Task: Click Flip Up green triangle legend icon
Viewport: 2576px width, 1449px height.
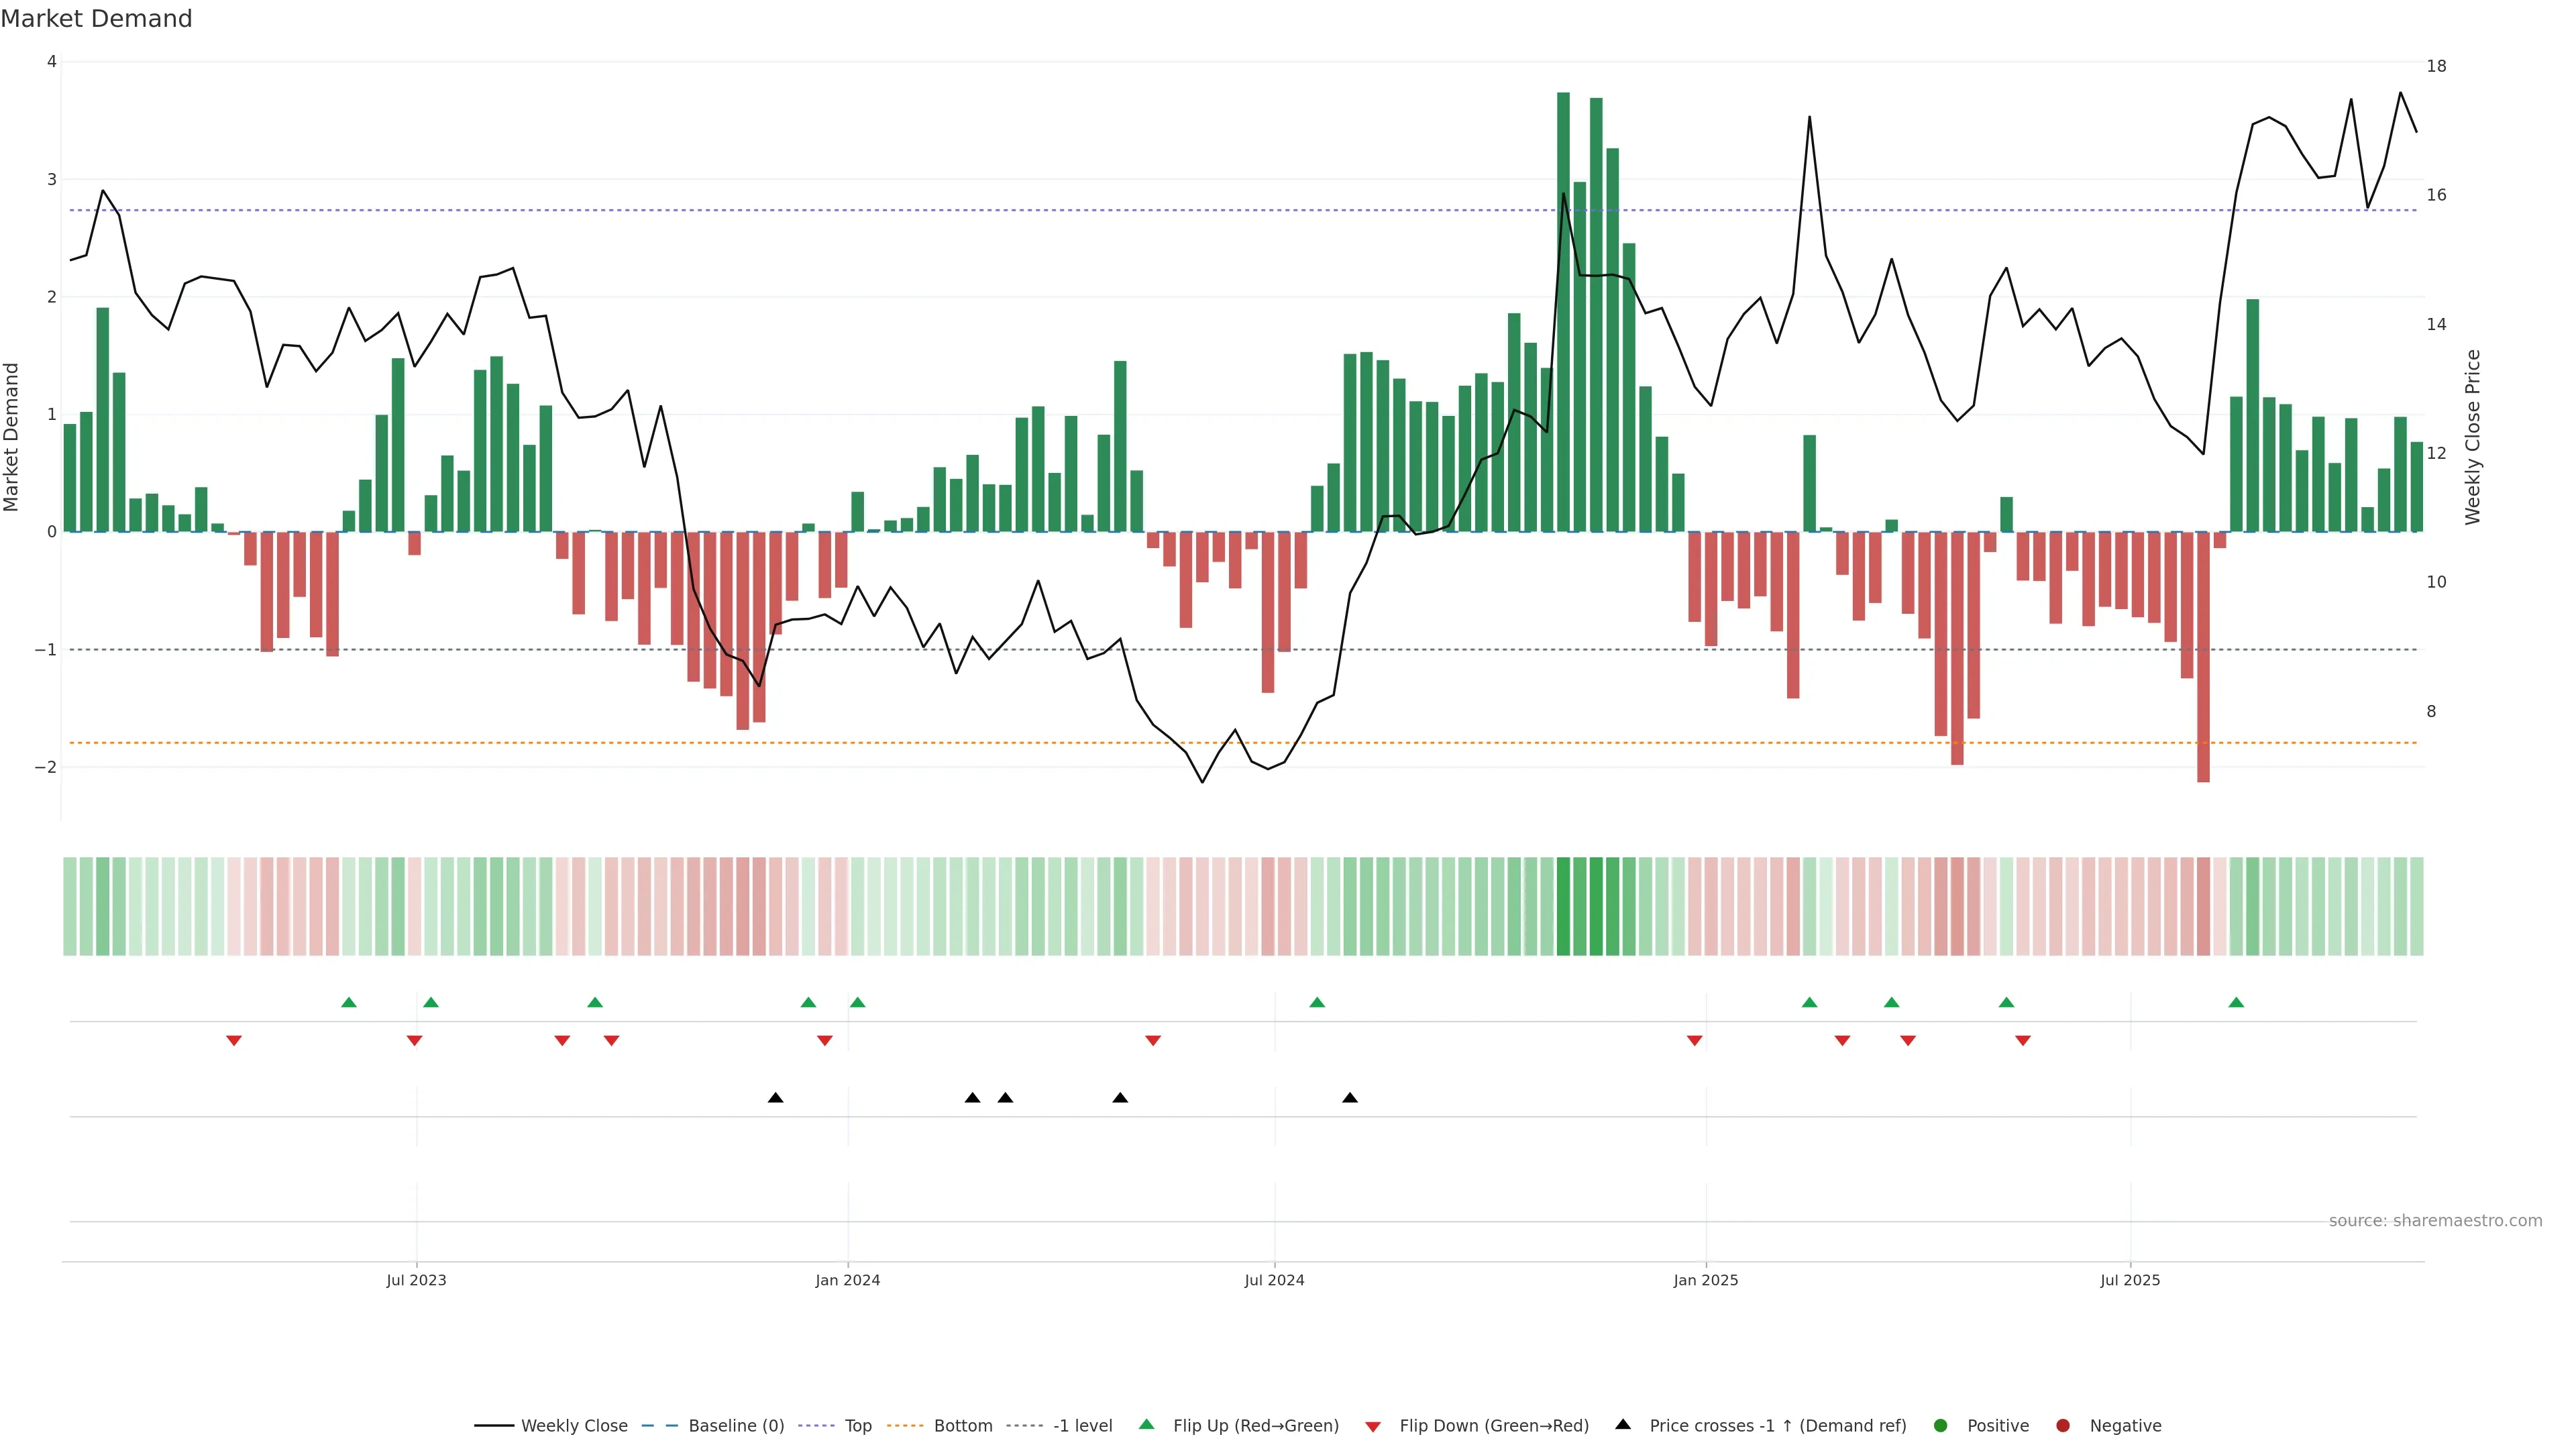Action: point(1147,1425)
